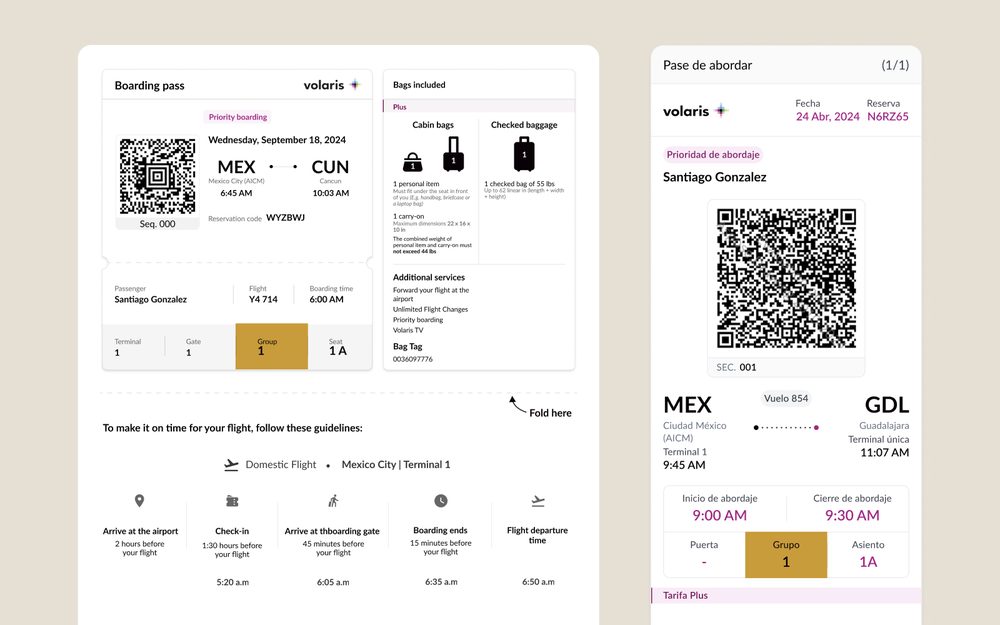Click the walking passenger icon for boarding gate
1000x625 pixels.
coord(333,501)
